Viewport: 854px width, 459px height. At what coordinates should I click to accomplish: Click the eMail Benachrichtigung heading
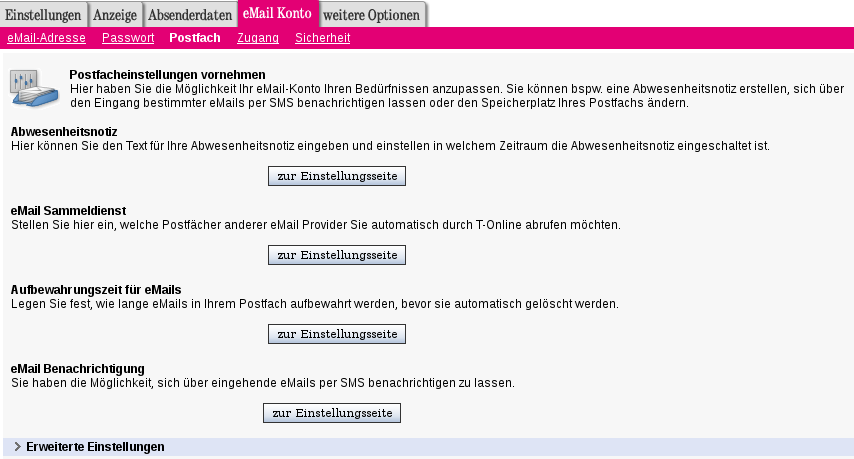click(x=78, y=369)
